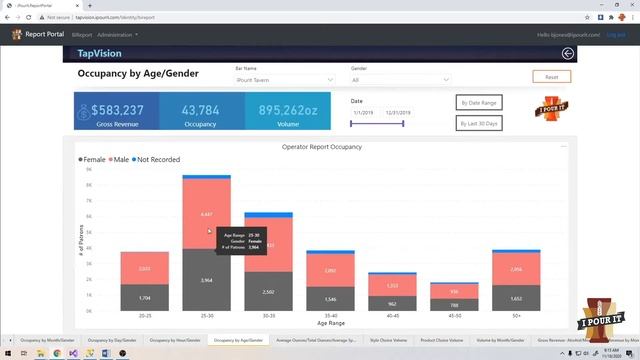Screen dimensions: 640x360
Task: Click the Volume 895,262oz card
Action: pyautogui.click(x=288, y=111)
